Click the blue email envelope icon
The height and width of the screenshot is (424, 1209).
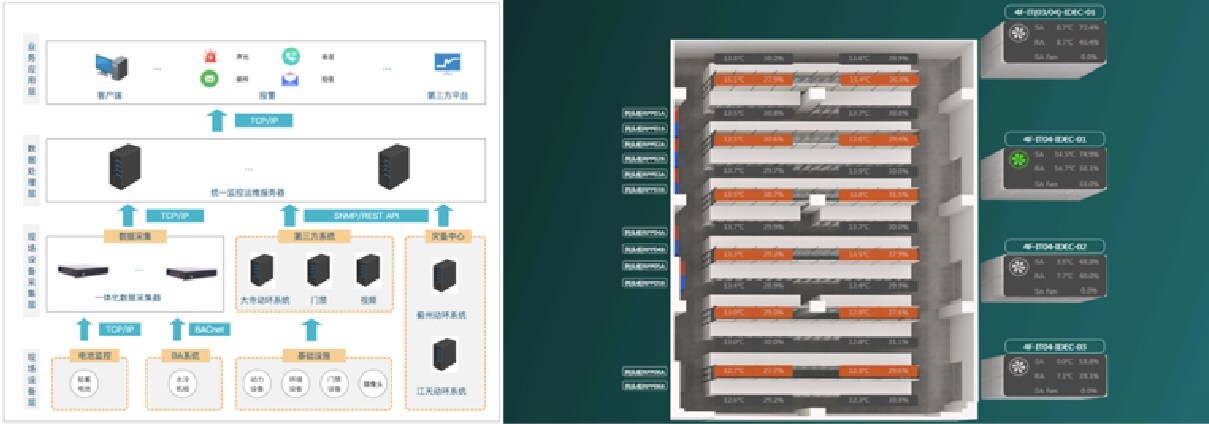[290, 79]
